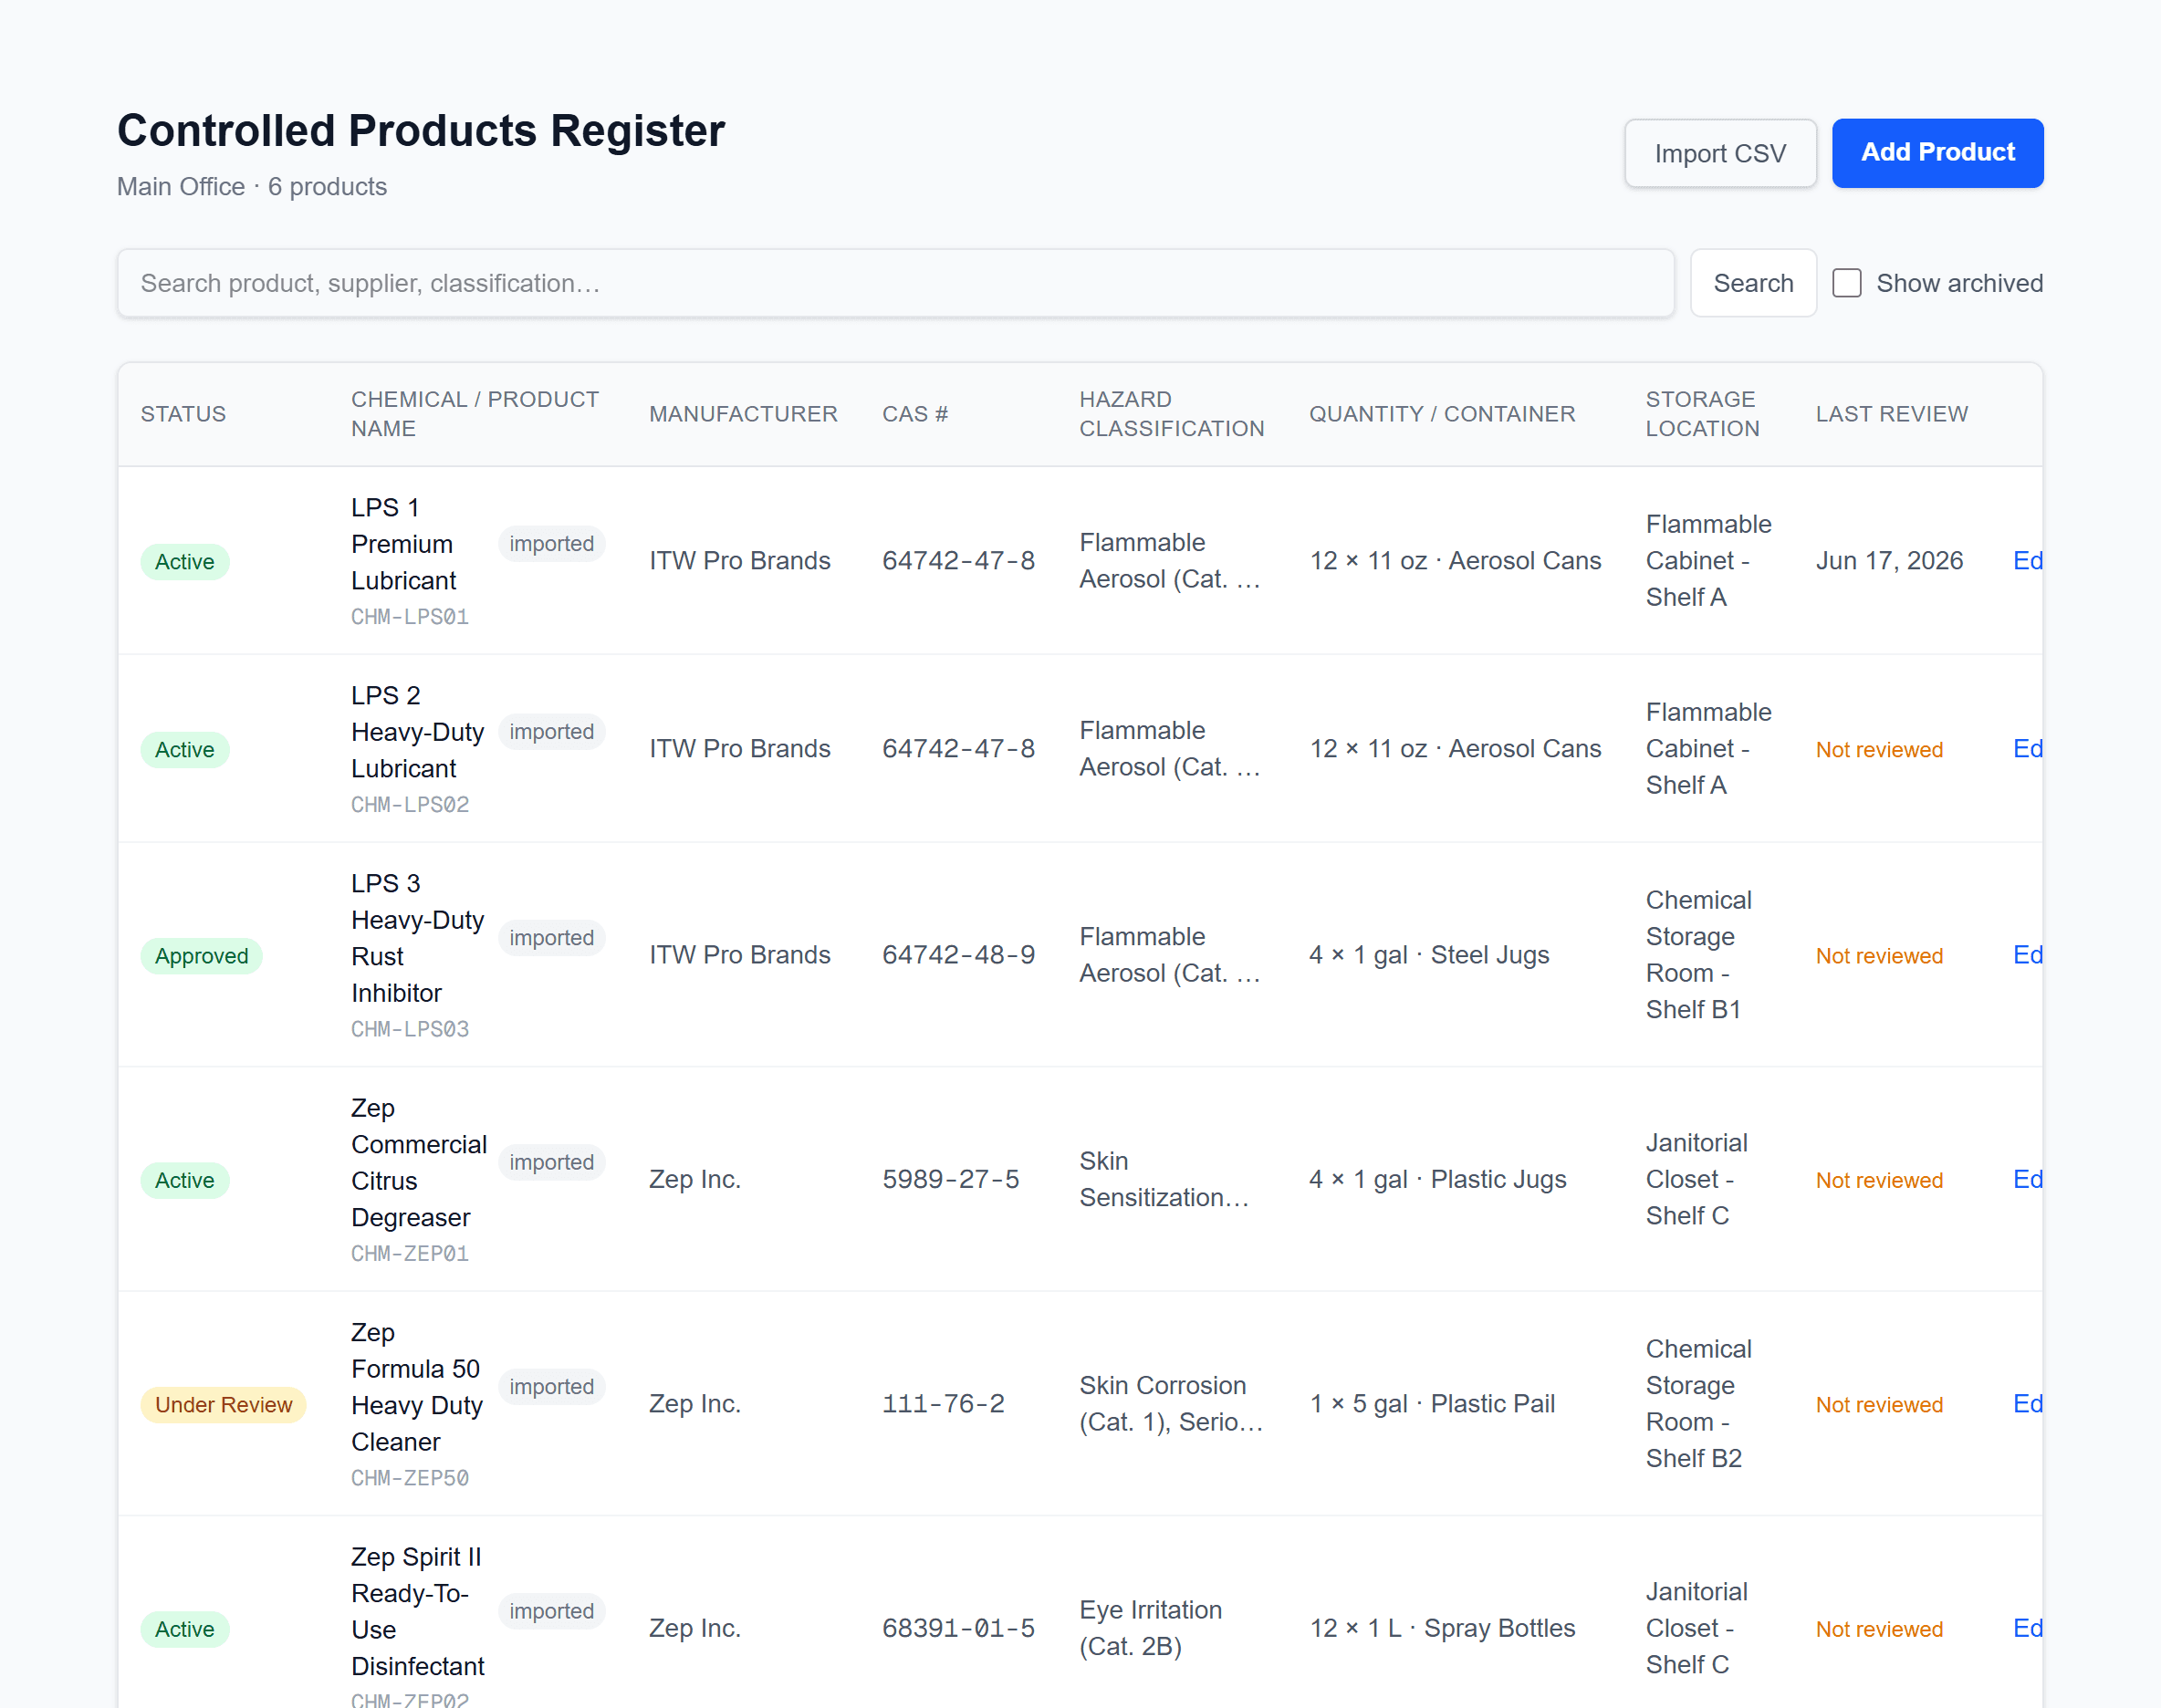The height and width of the screenshot is (1708, 2161).
Task: Select the STORAGE LOCATION column header
Action: (x=1702, y=414)
